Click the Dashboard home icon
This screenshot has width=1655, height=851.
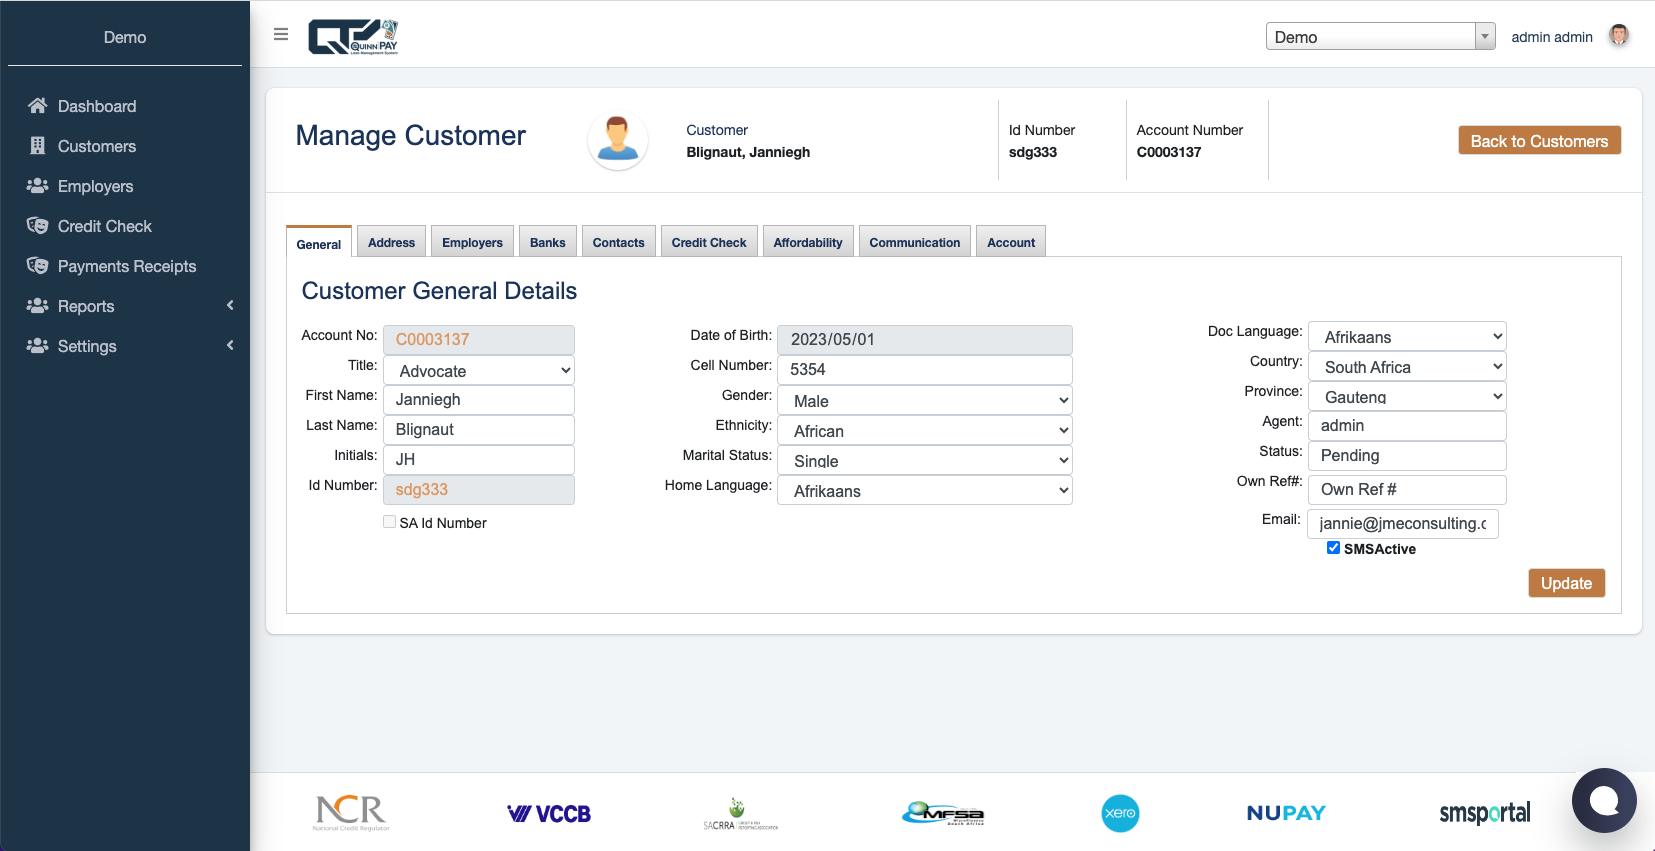pyautogui.click(x=38, y=106)
